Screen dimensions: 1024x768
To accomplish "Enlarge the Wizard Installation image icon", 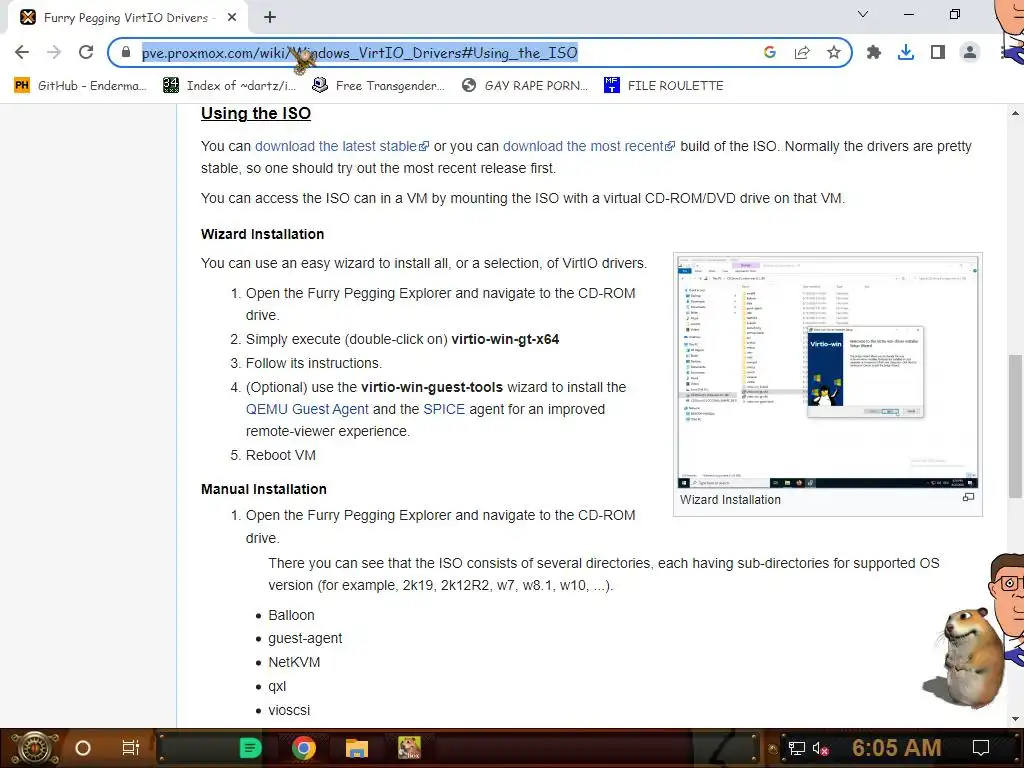I will 968,498.
